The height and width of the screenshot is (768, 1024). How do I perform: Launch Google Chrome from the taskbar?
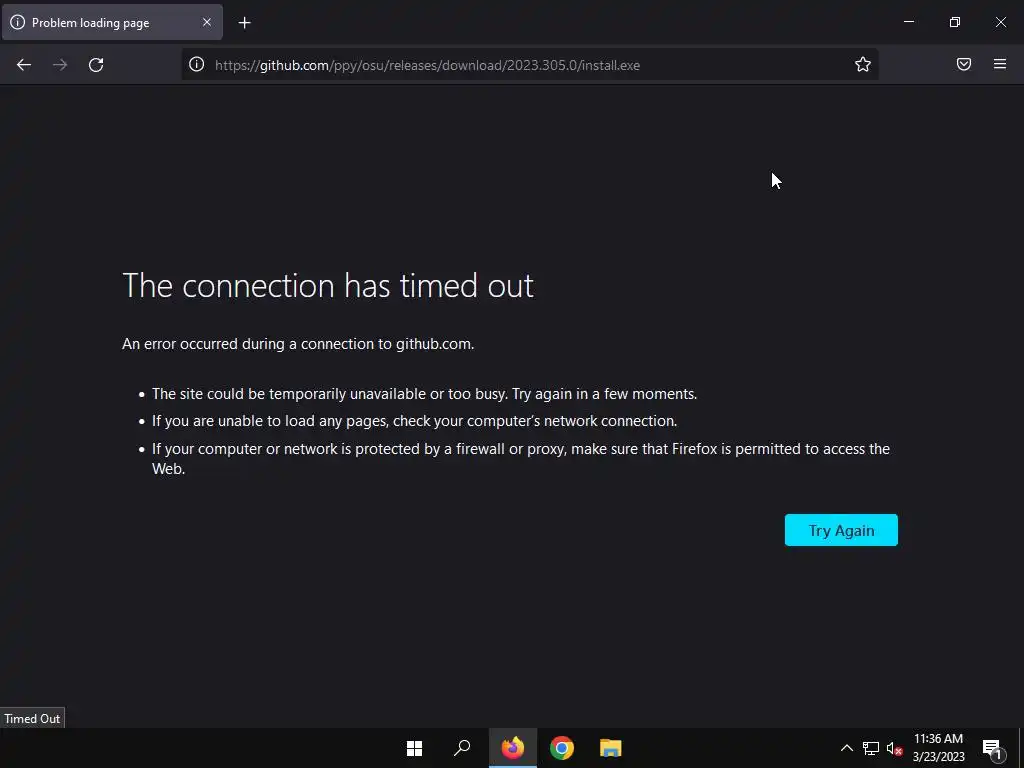[x=562, y=748]
